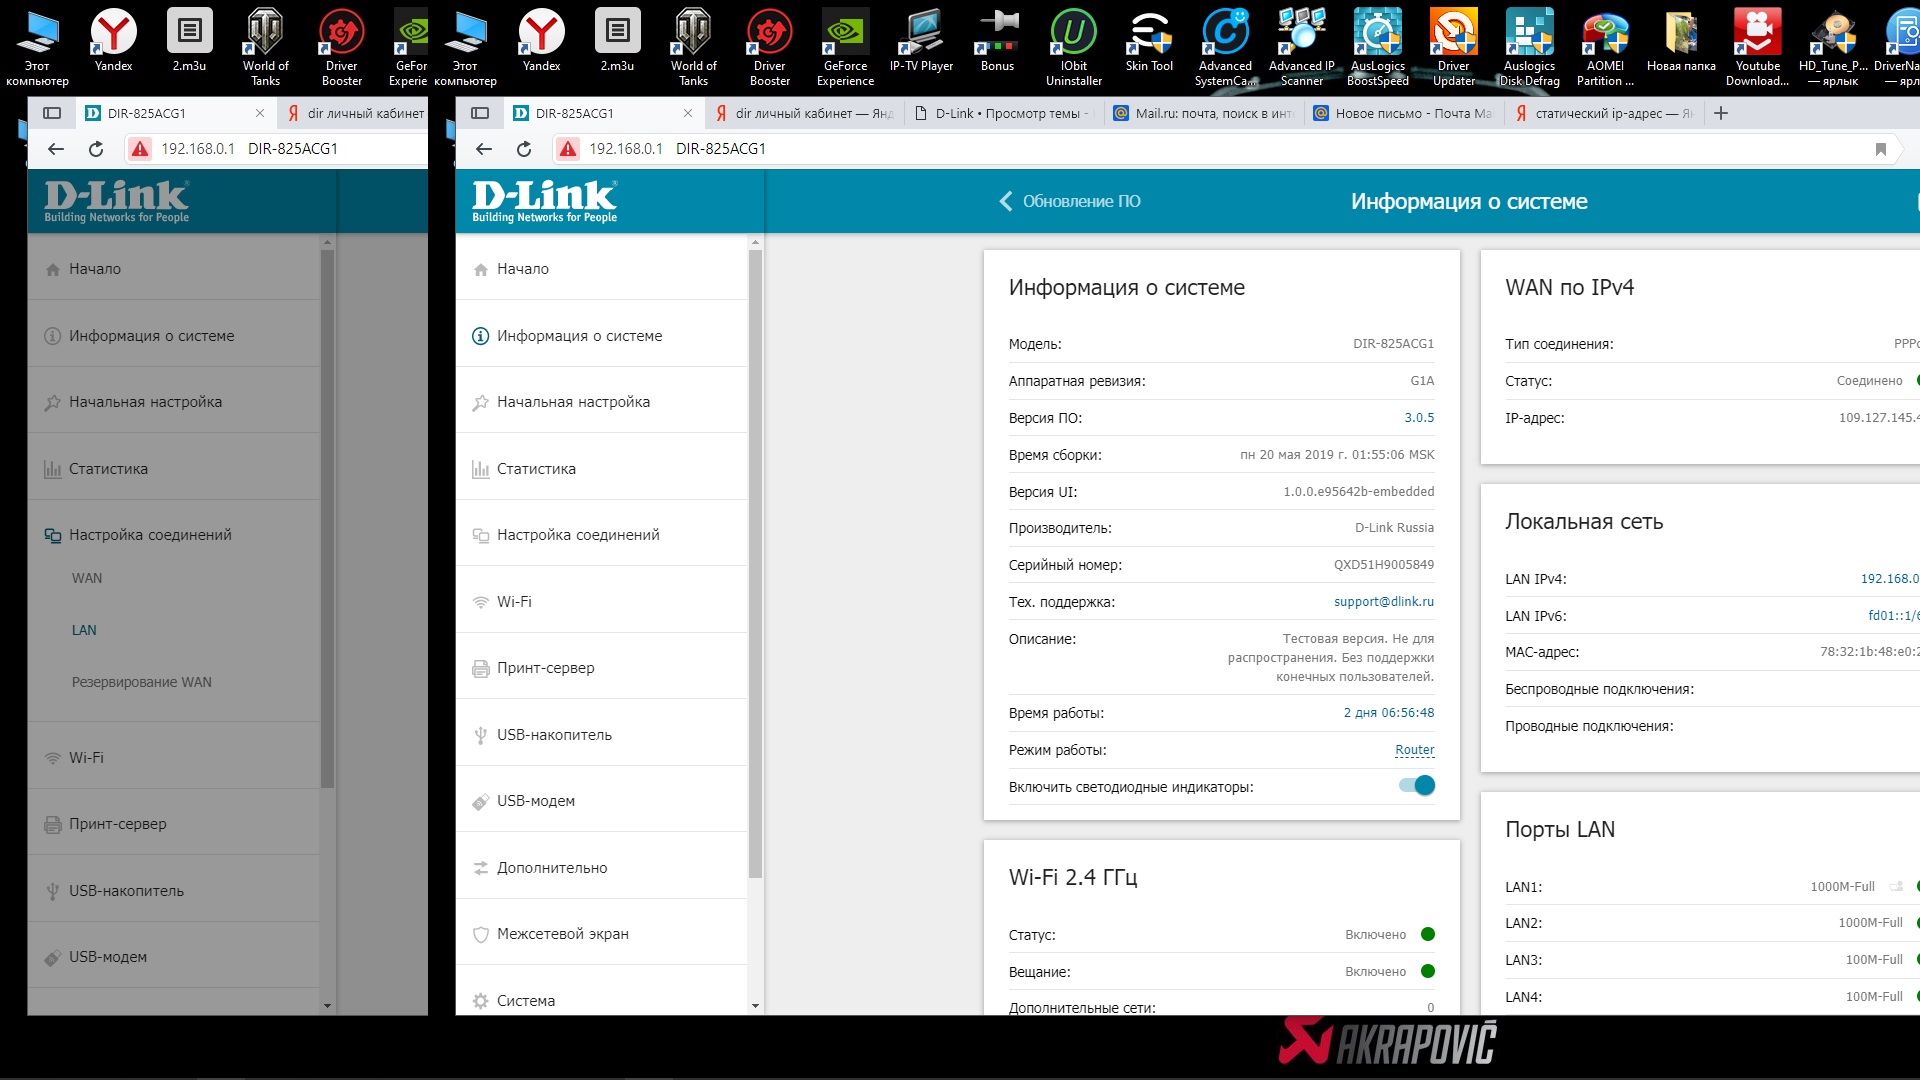Select Межсетевой экран shield icon
This screenshot has width=1920, height=1080.
[481, 934]
